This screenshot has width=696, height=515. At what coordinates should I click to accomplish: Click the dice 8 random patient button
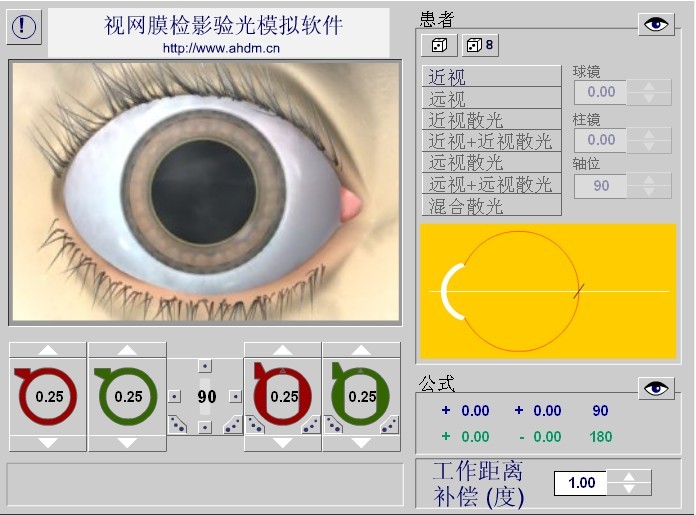coord(480,45)
